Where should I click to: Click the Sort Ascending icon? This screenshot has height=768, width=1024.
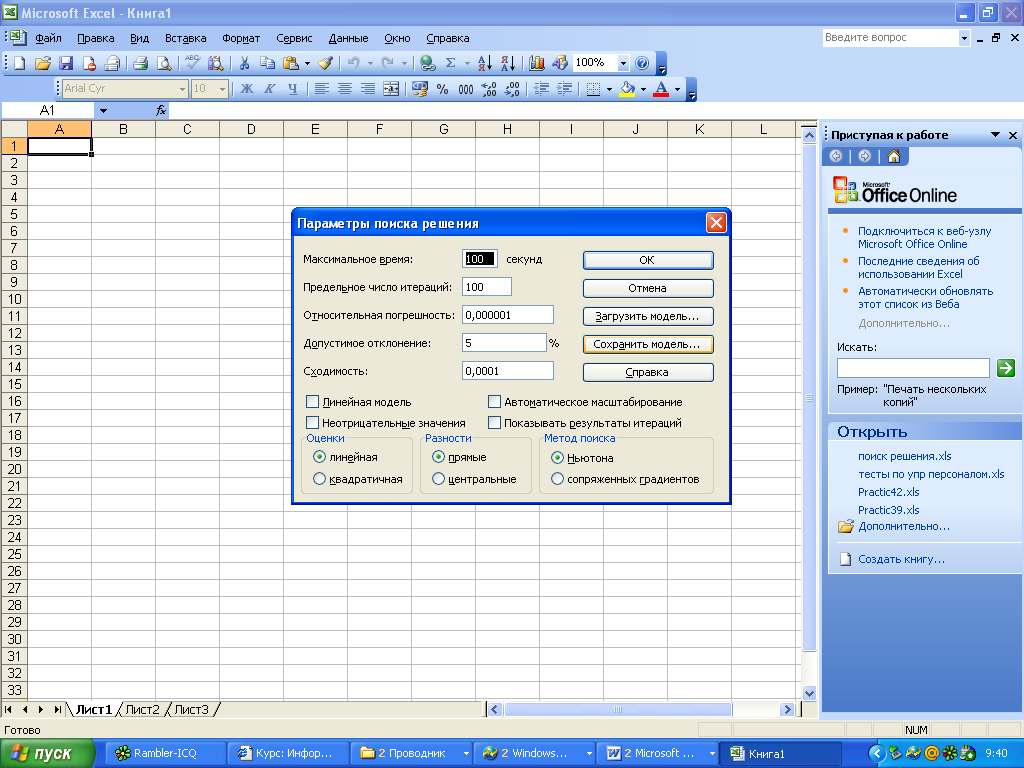(485, 63)
